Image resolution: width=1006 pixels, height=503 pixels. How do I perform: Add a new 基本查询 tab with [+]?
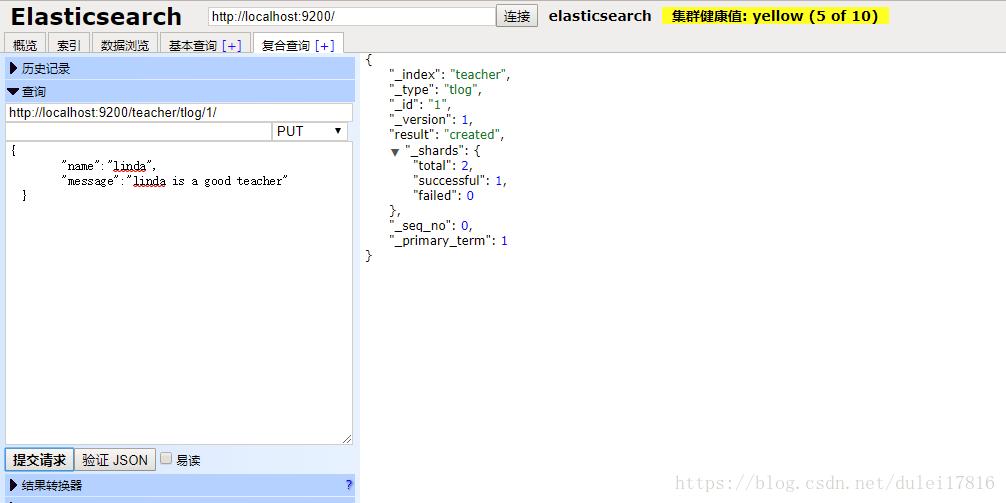232,46
